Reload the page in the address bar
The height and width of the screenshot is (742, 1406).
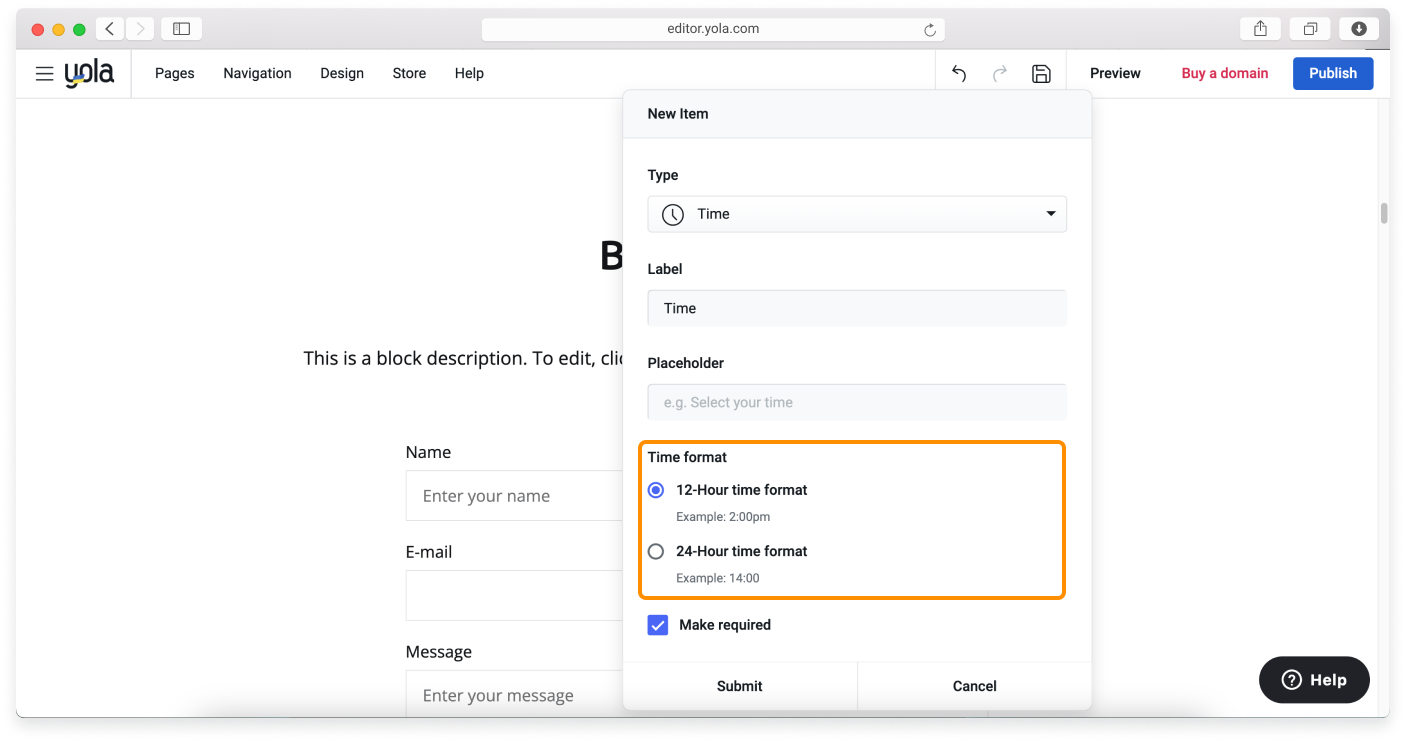click(x=930, y=30)
